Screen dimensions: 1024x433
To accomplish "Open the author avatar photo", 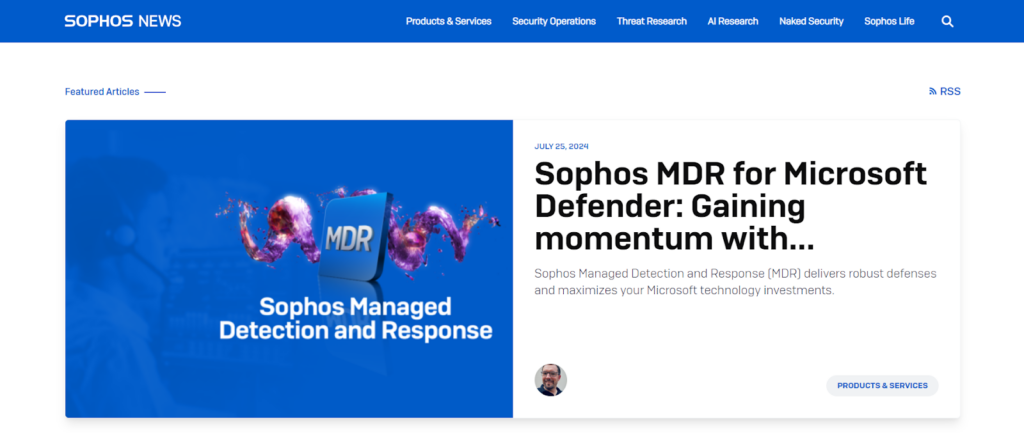I will [x=551, y=380].
